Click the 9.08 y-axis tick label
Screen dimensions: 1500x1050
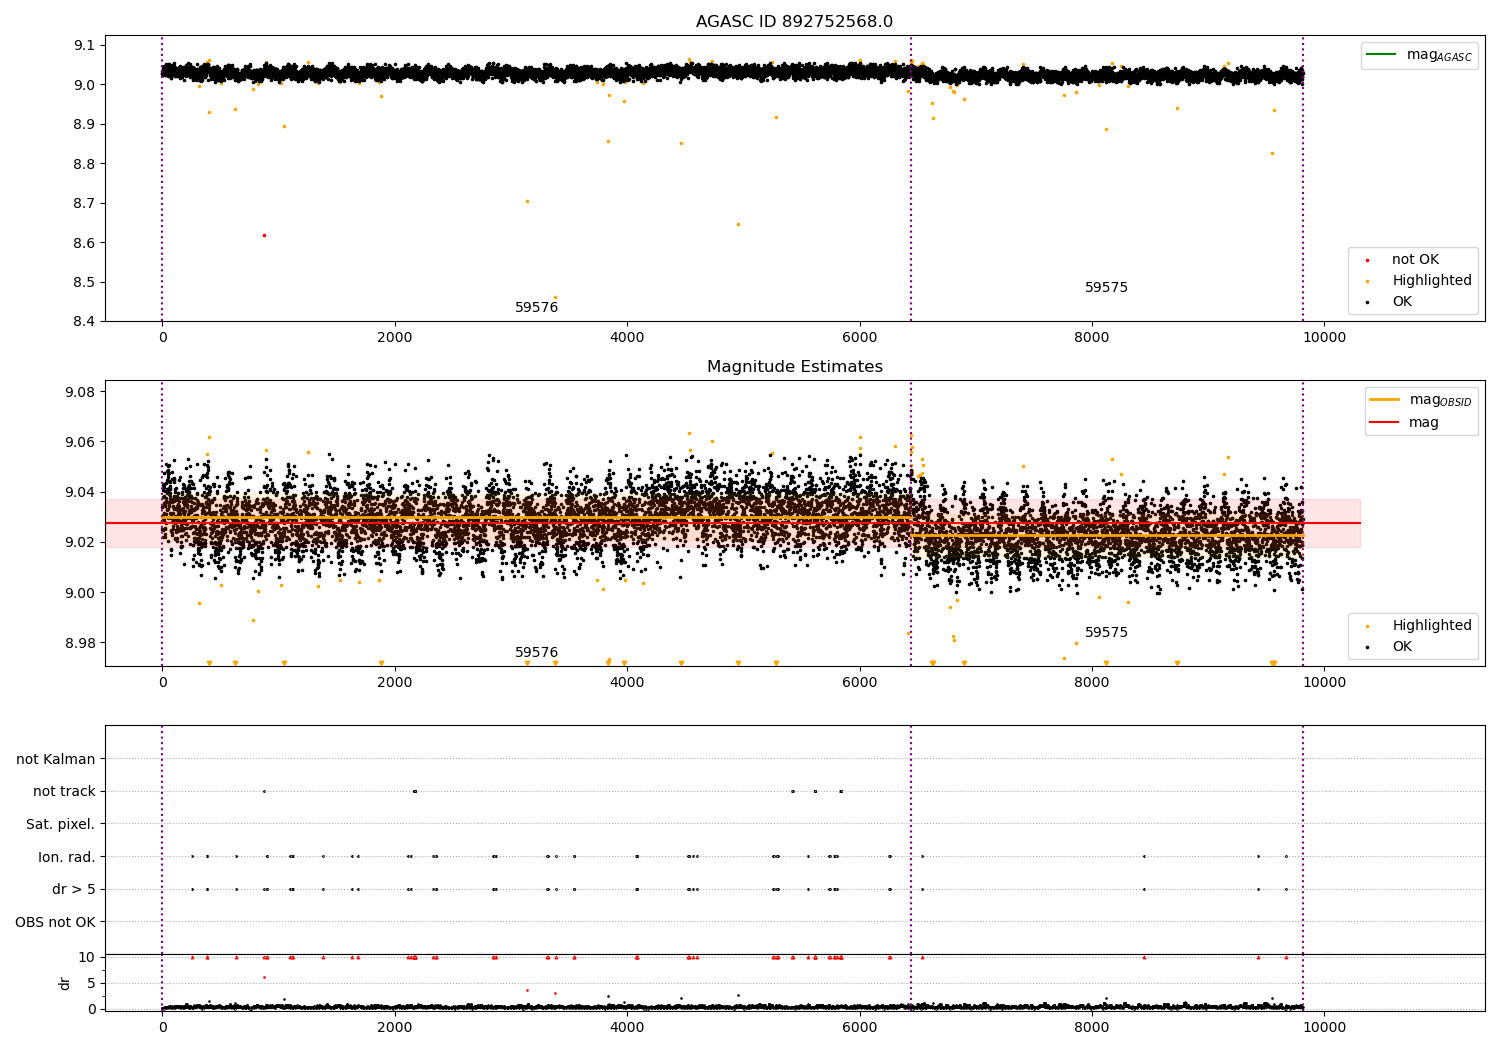click(x=80, y=392)
